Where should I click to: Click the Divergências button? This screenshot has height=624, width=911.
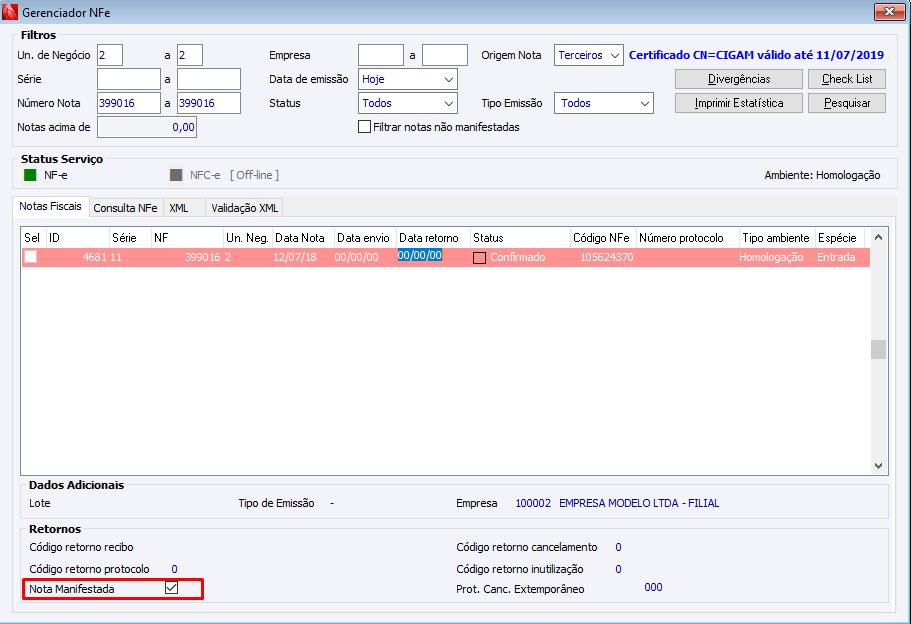point(739,79)
